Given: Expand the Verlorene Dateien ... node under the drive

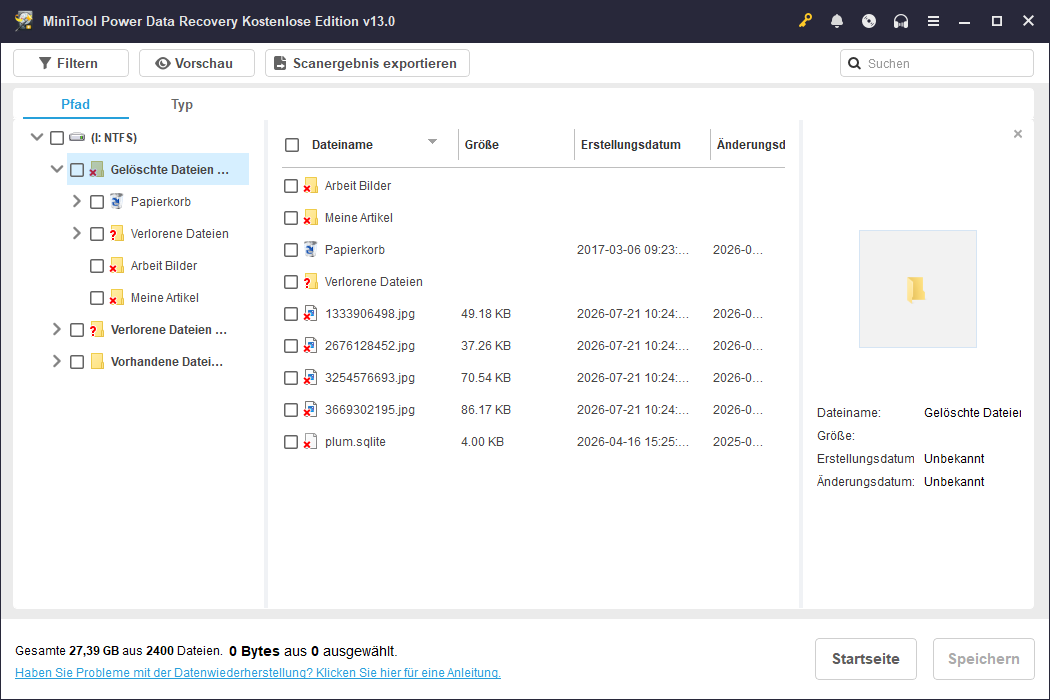Looking at the screenshot, I should coord(57,329).
